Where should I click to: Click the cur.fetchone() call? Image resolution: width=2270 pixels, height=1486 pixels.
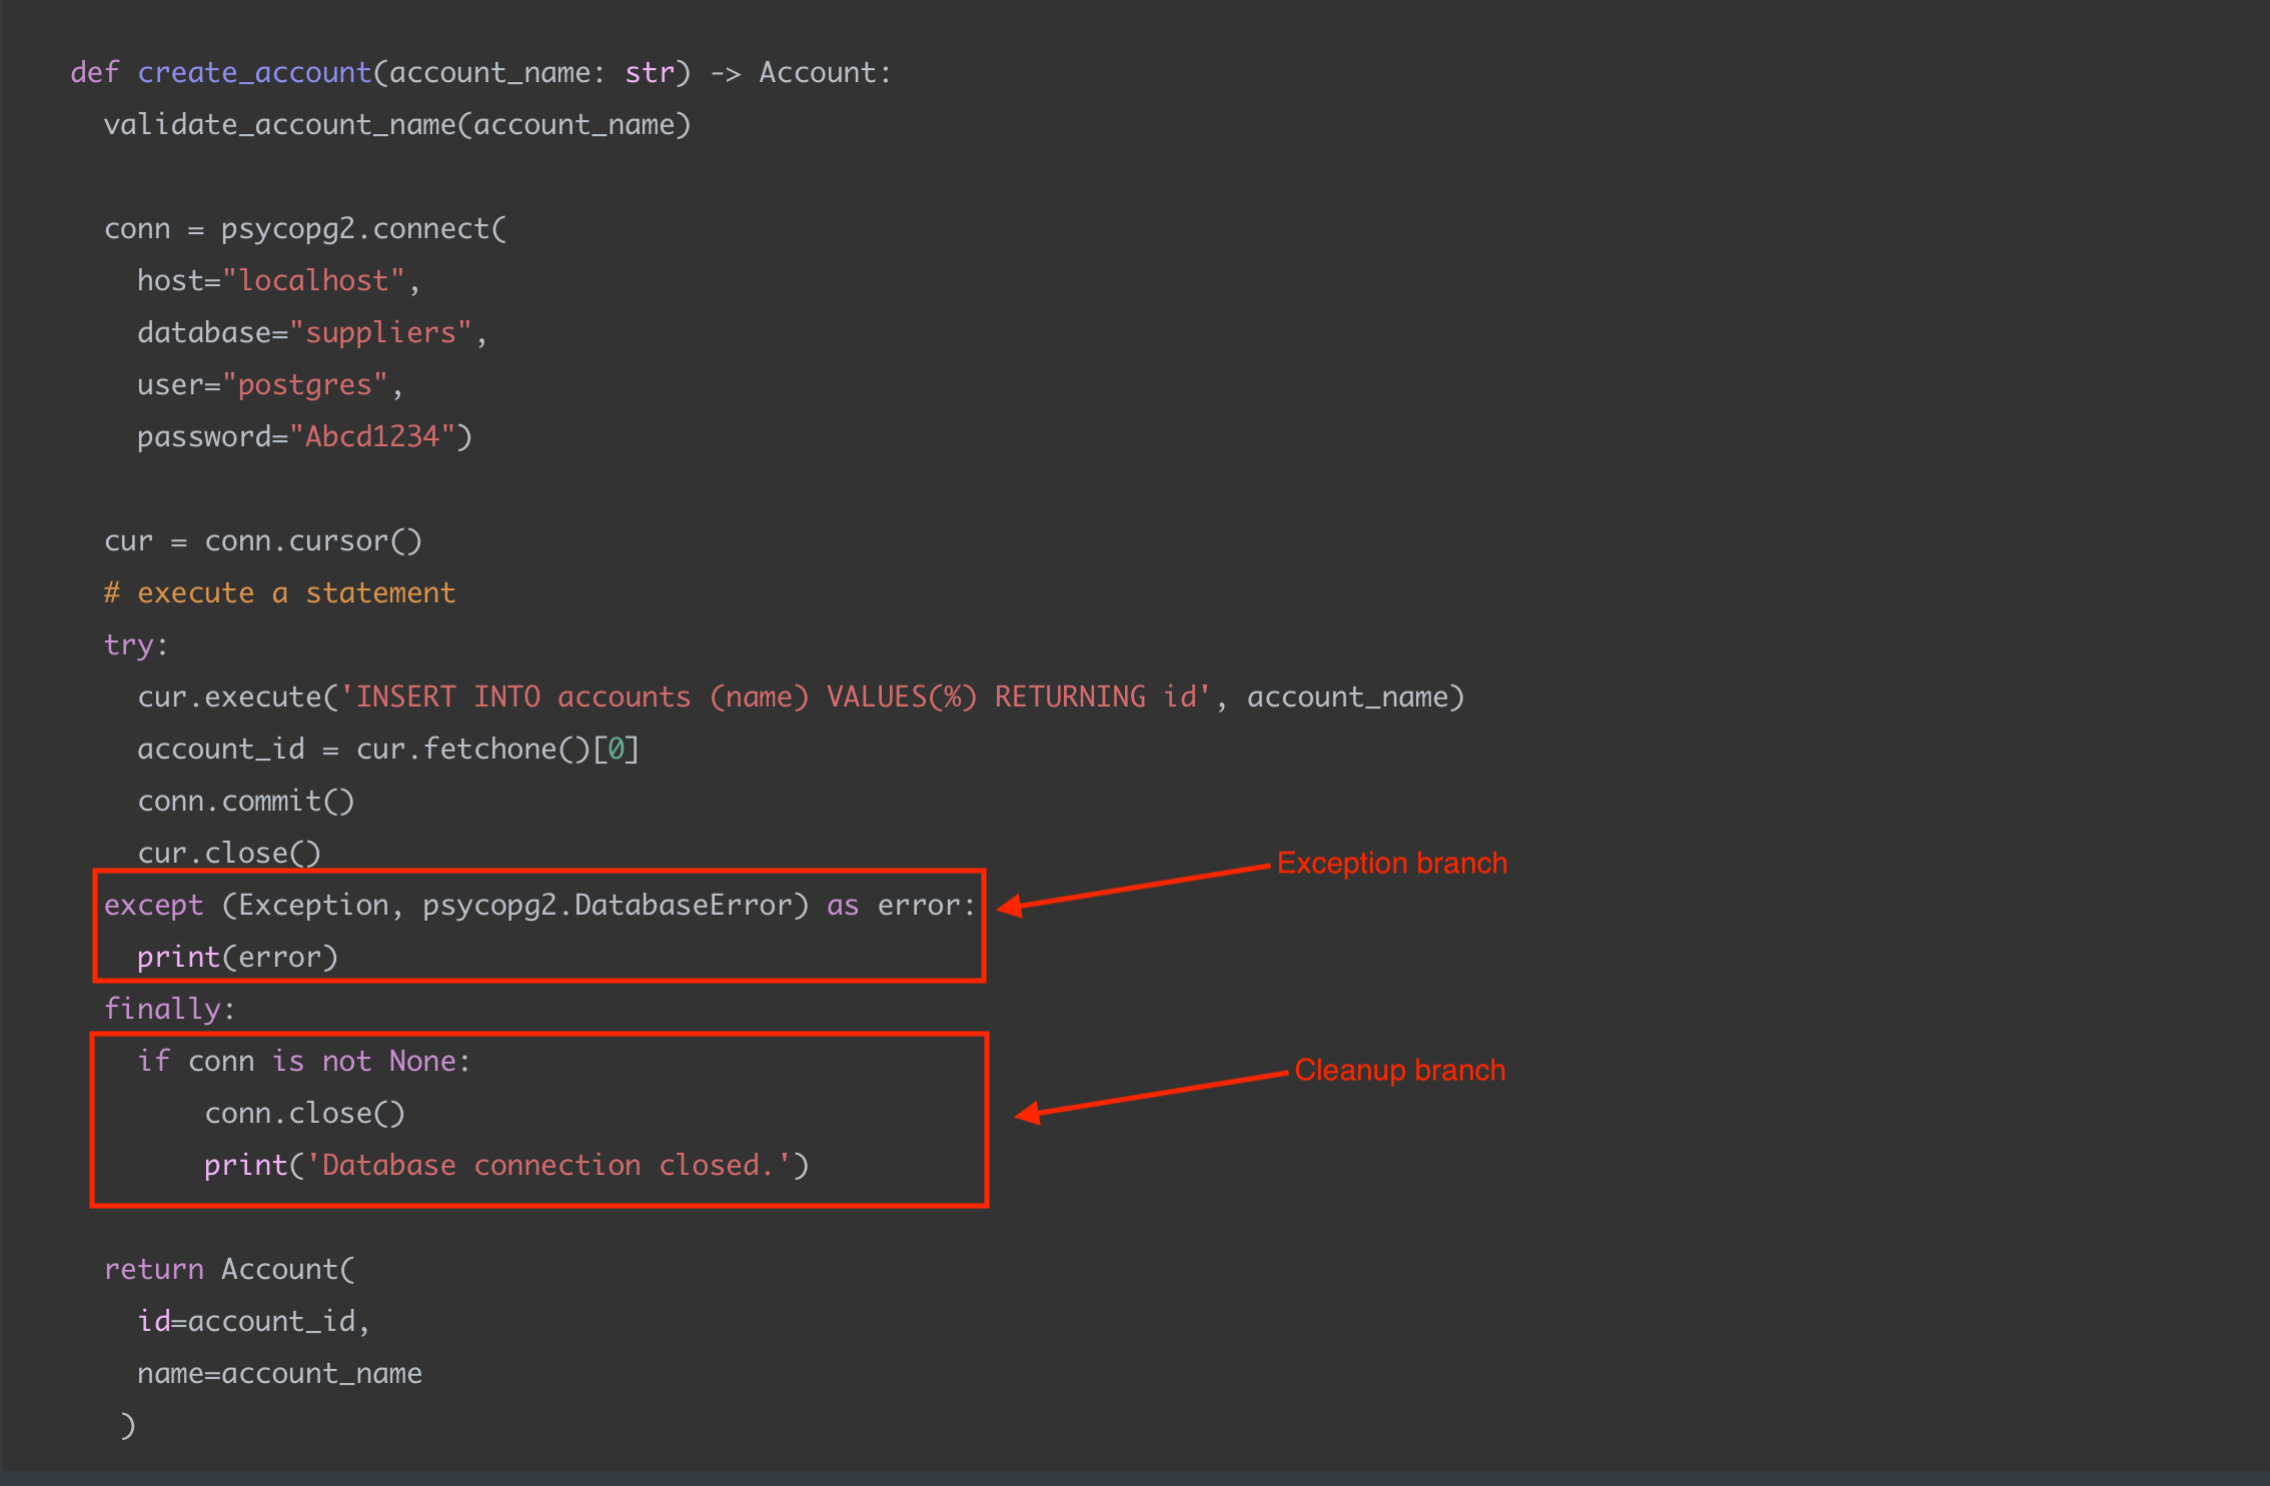pos(474,749)
